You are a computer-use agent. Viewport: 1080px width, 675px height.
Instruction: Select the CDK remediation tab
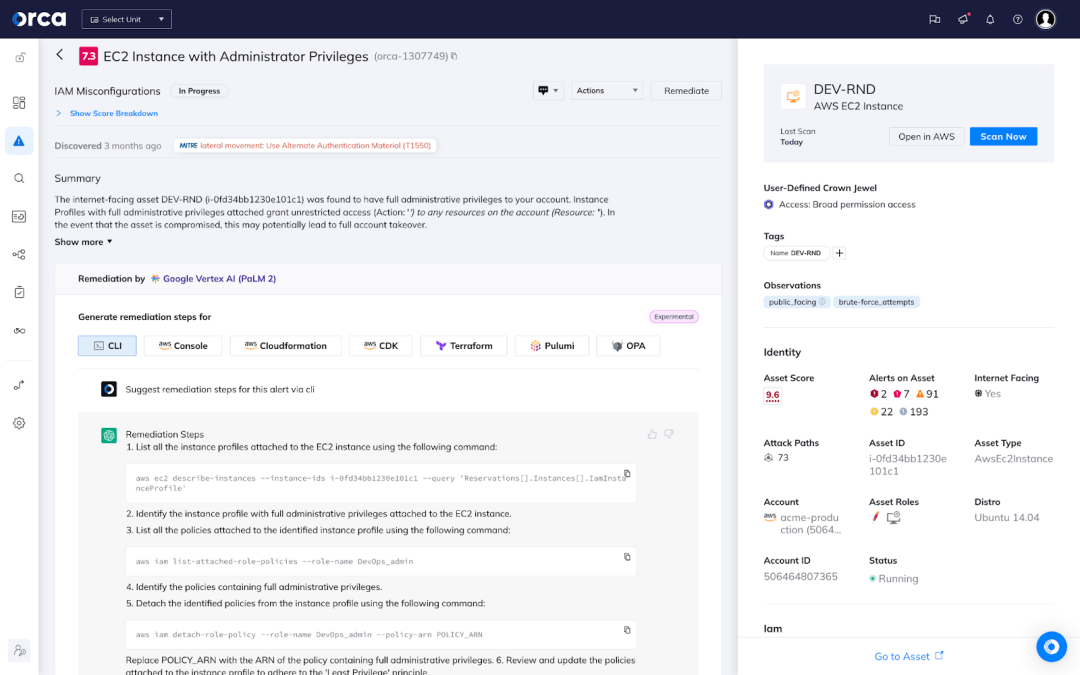point(381,346)
